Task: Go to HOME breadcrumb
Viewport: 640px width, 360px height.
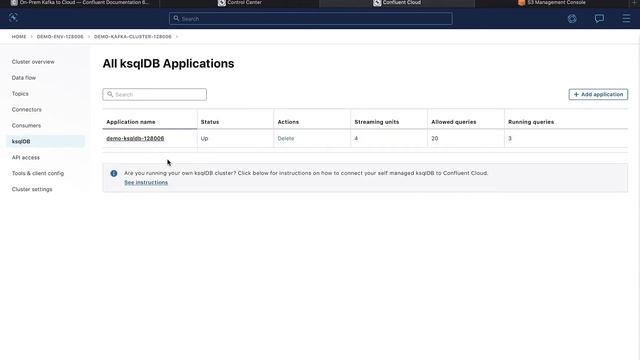Action: click(x=19, y=37)
